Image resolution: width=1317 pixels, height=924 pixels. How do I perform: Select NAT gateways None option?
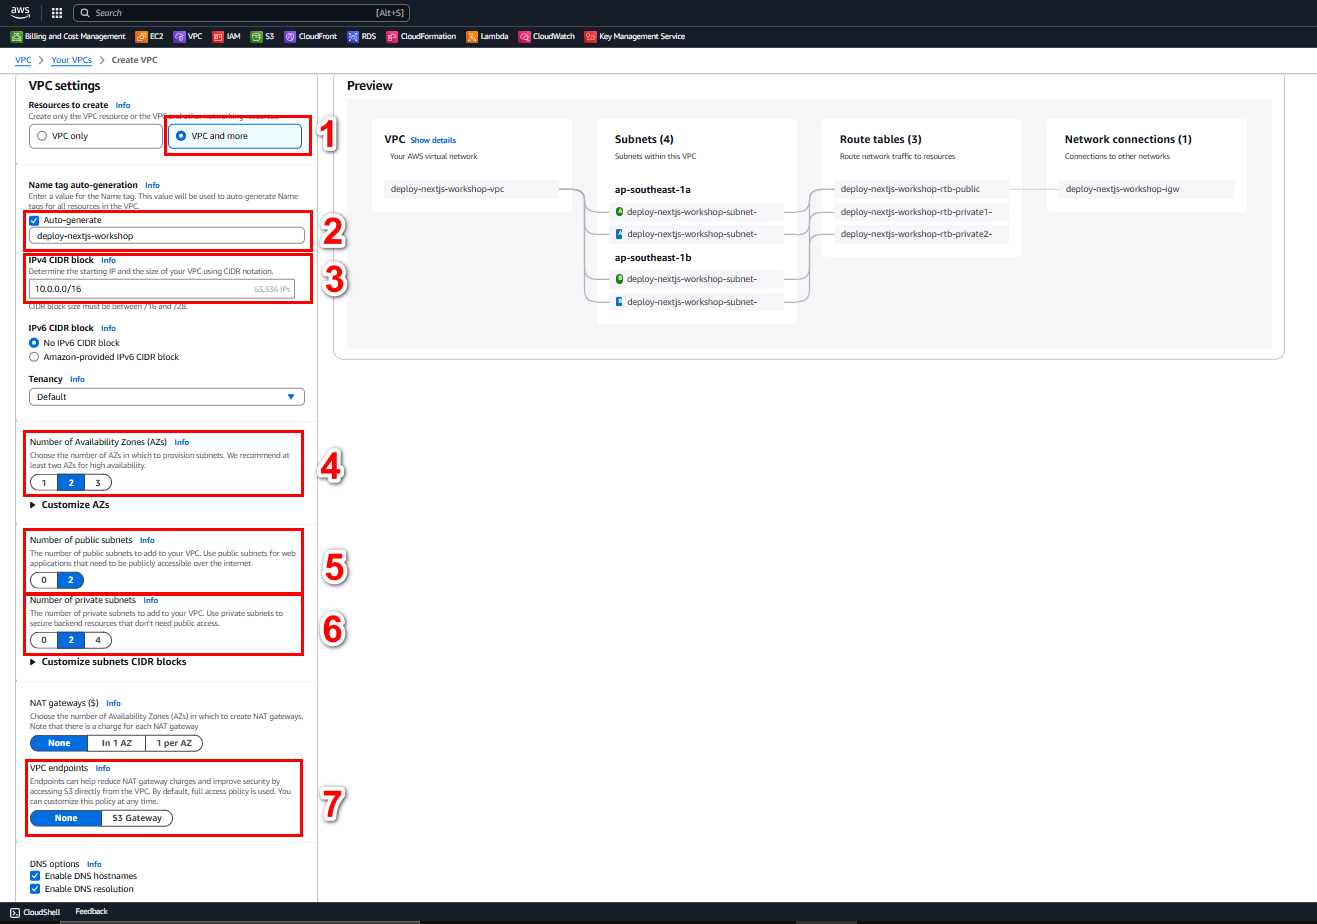pyautogui.click(x=59, y=743)
